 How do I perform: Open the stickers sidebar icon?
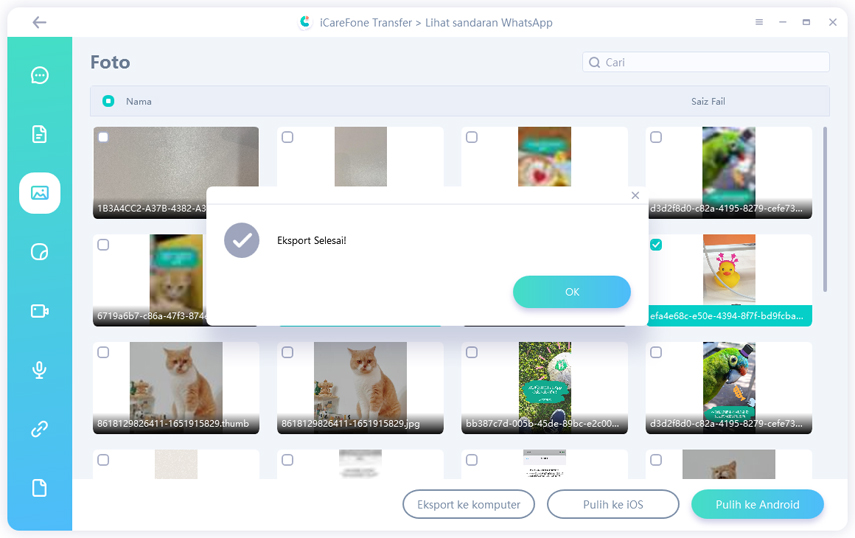(x=40, y=252)
